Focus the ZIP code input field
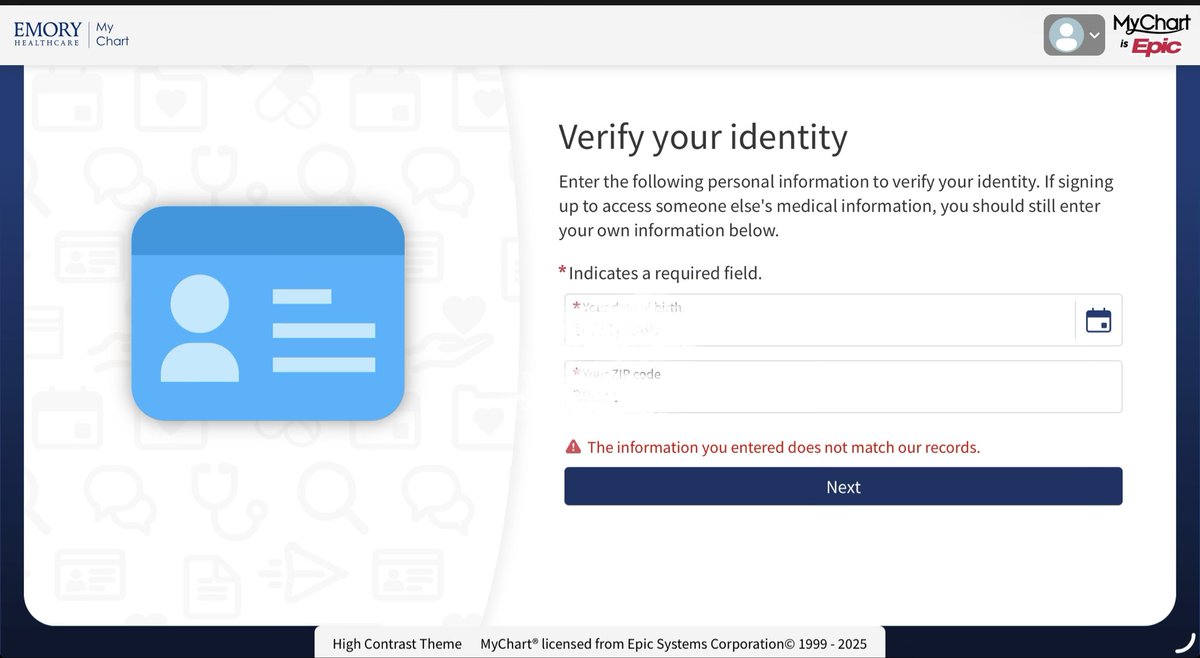Viewport: 1200px width, 658px height. [x=843, y=387]
